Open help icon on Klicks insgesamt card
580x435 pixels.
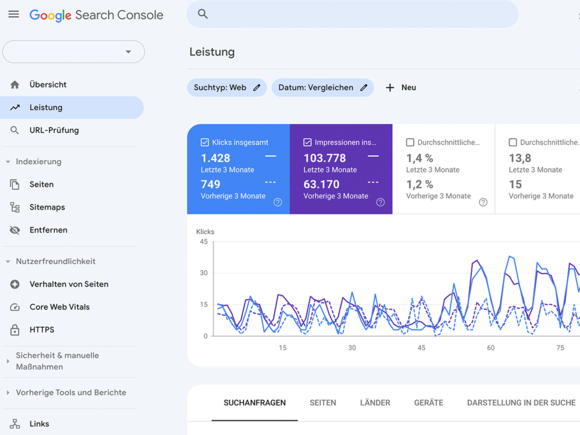coord(278,202)
